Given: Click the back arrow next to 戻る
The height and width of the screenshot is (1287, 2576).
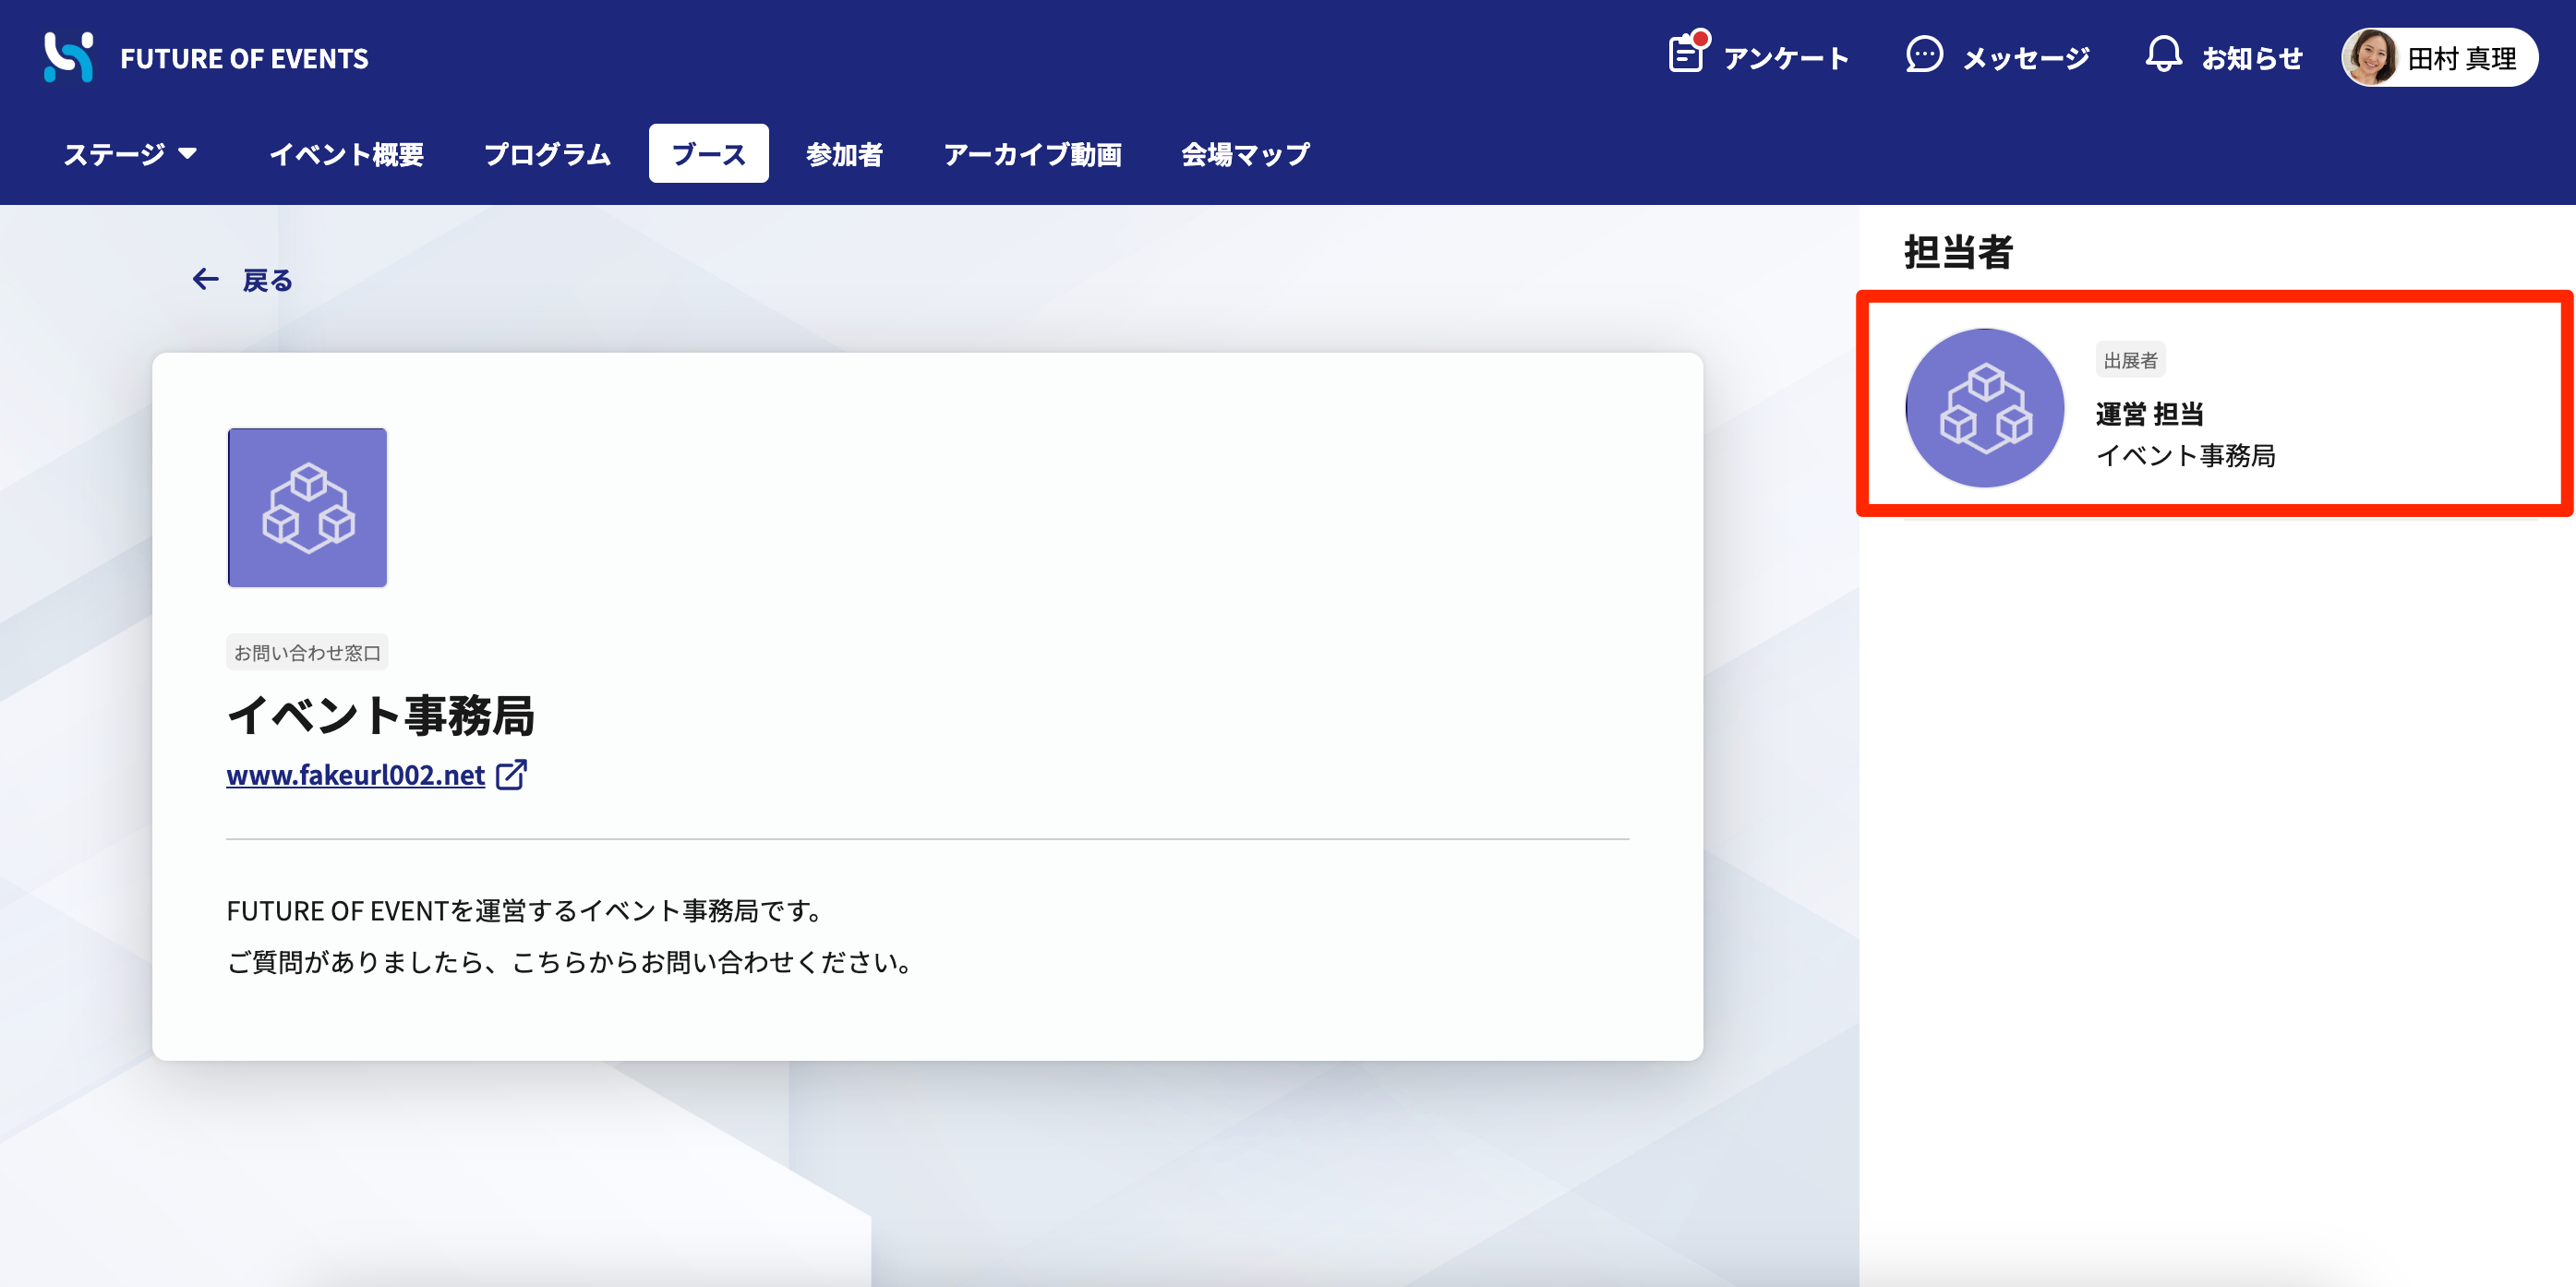Looking at the screenshot, I should tap(206, 279).
